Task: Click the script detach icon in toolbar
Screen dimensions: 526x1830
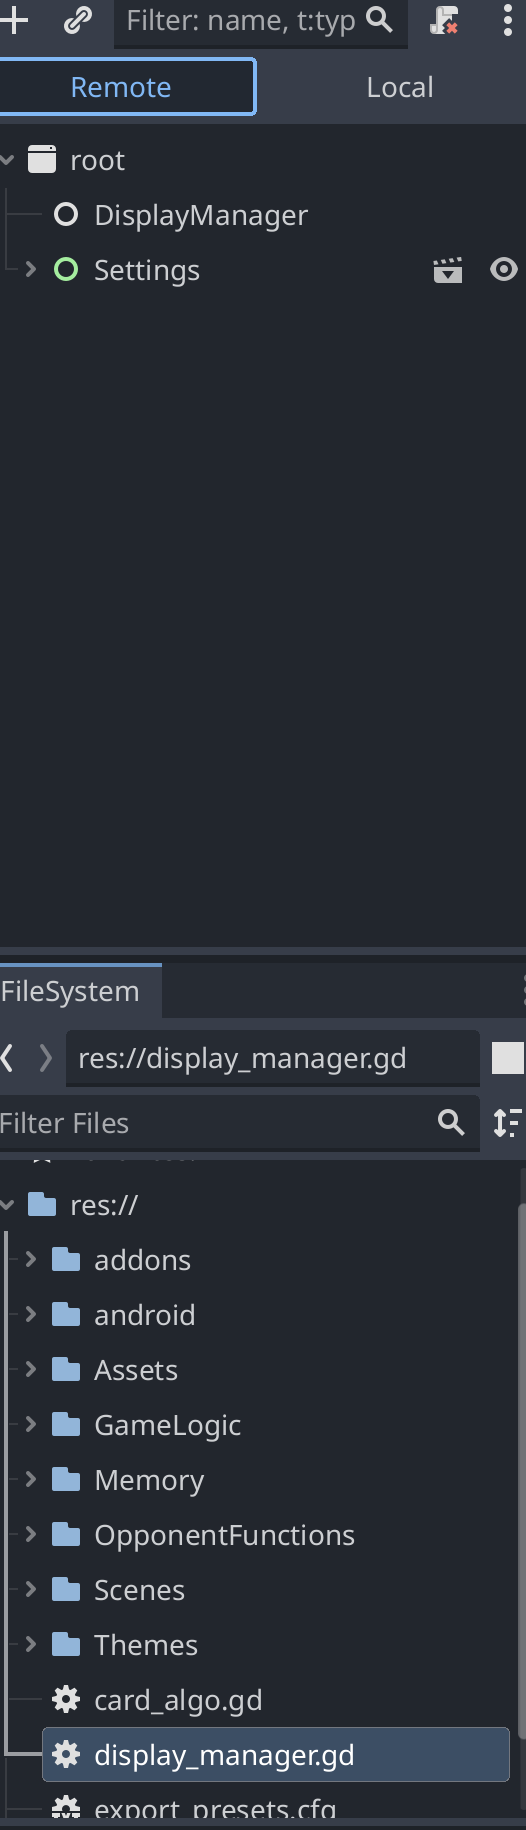Action: click(444, 21)
